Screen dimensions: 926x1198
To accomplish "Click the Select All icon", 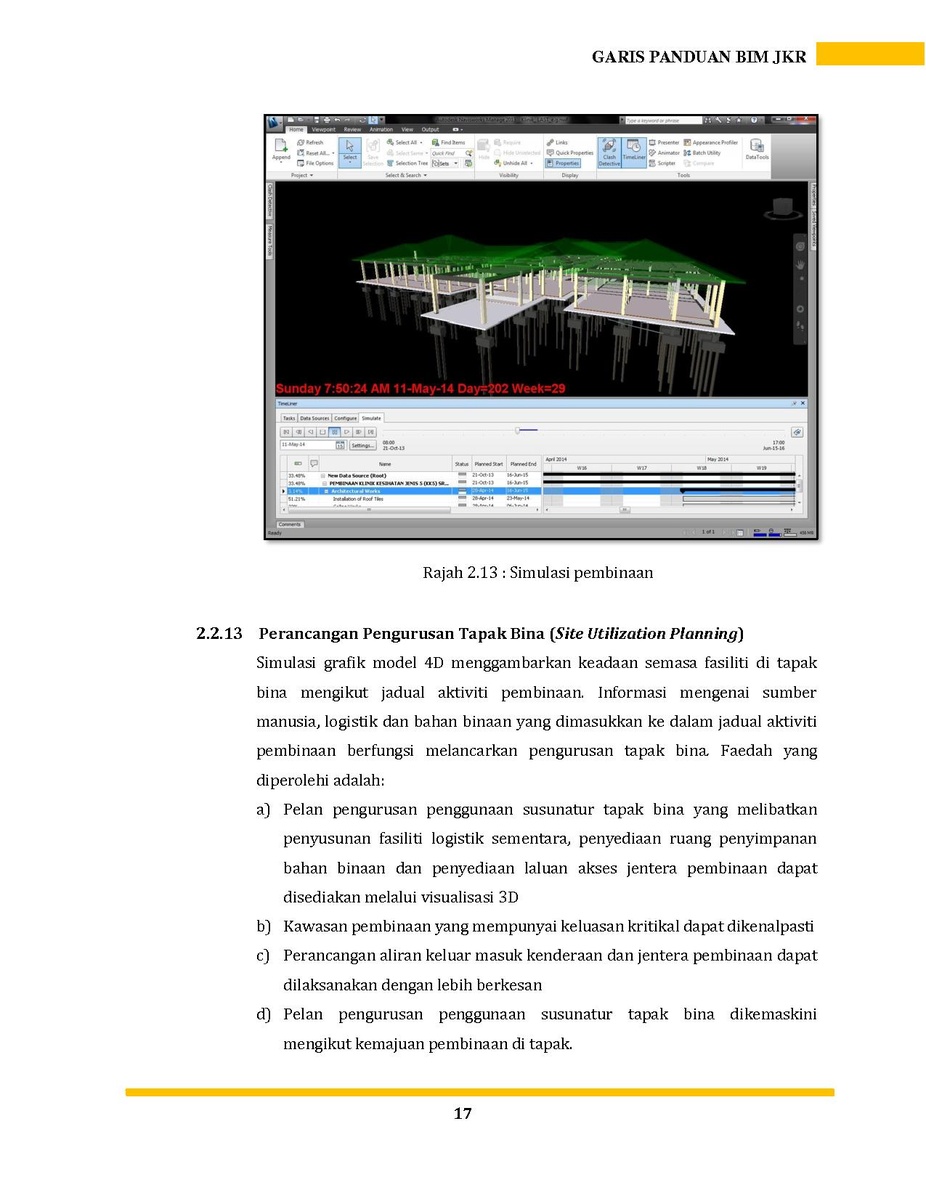I will [390, 142].
